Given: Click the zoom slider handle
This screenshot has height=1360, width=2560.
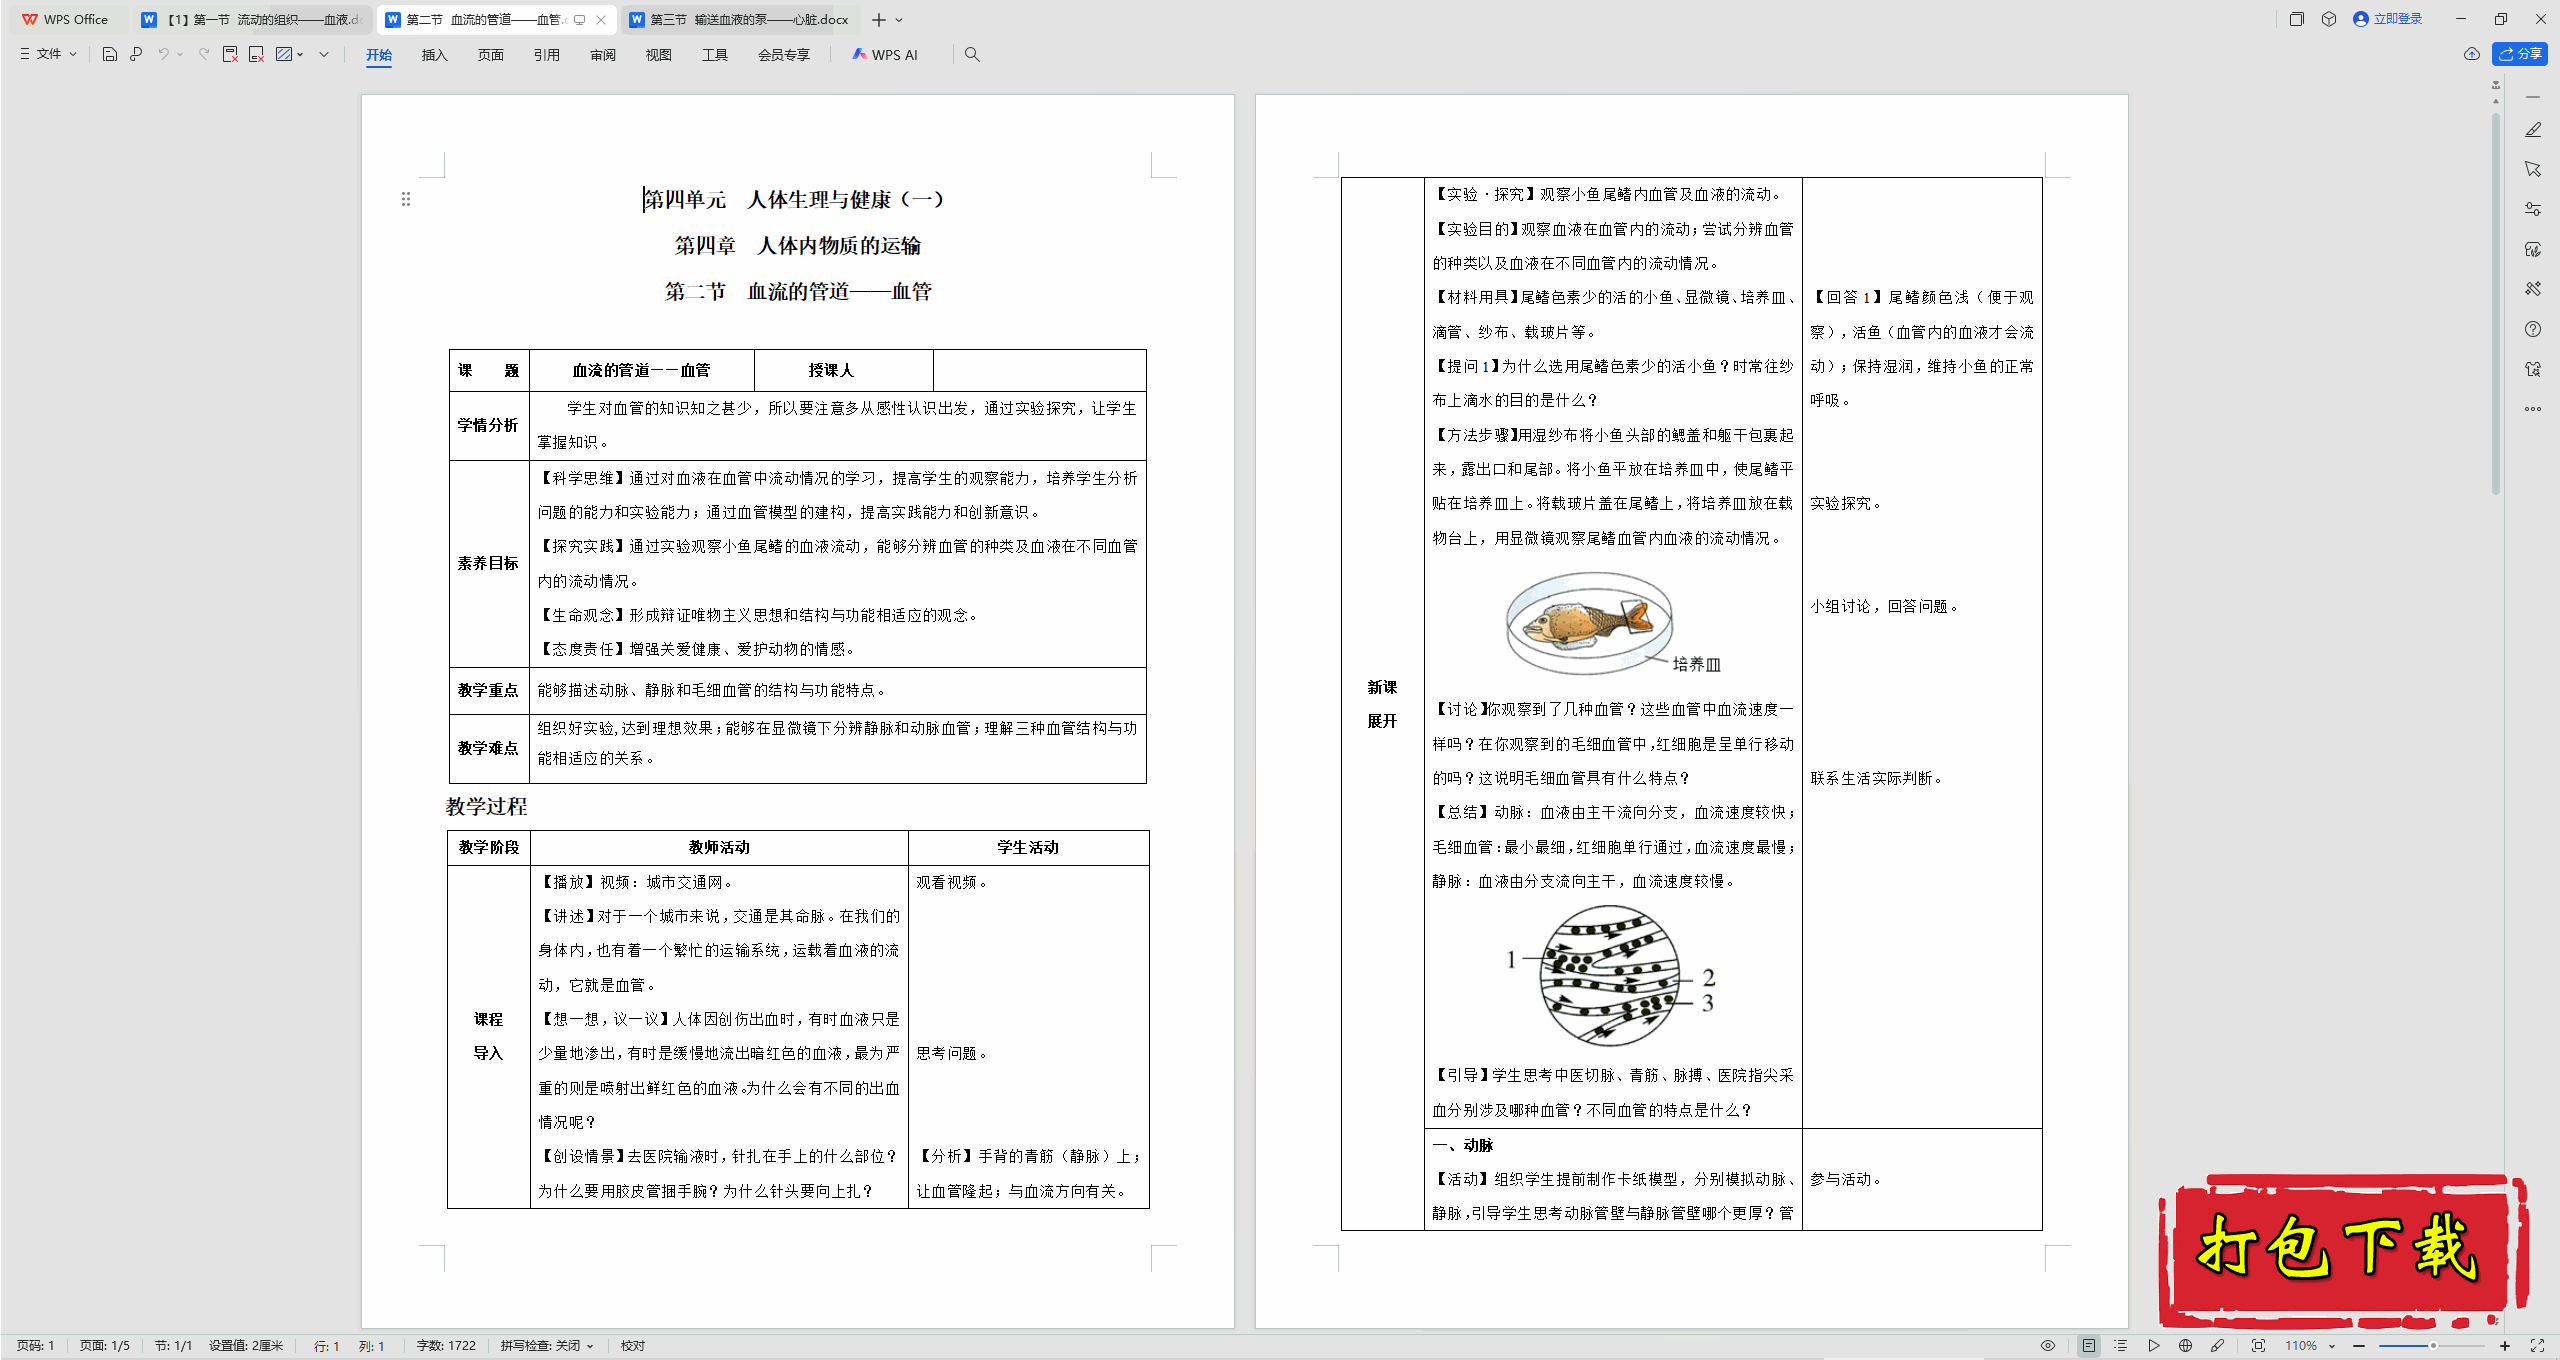Looking at the screenshot, I should coord(2433,1346).
